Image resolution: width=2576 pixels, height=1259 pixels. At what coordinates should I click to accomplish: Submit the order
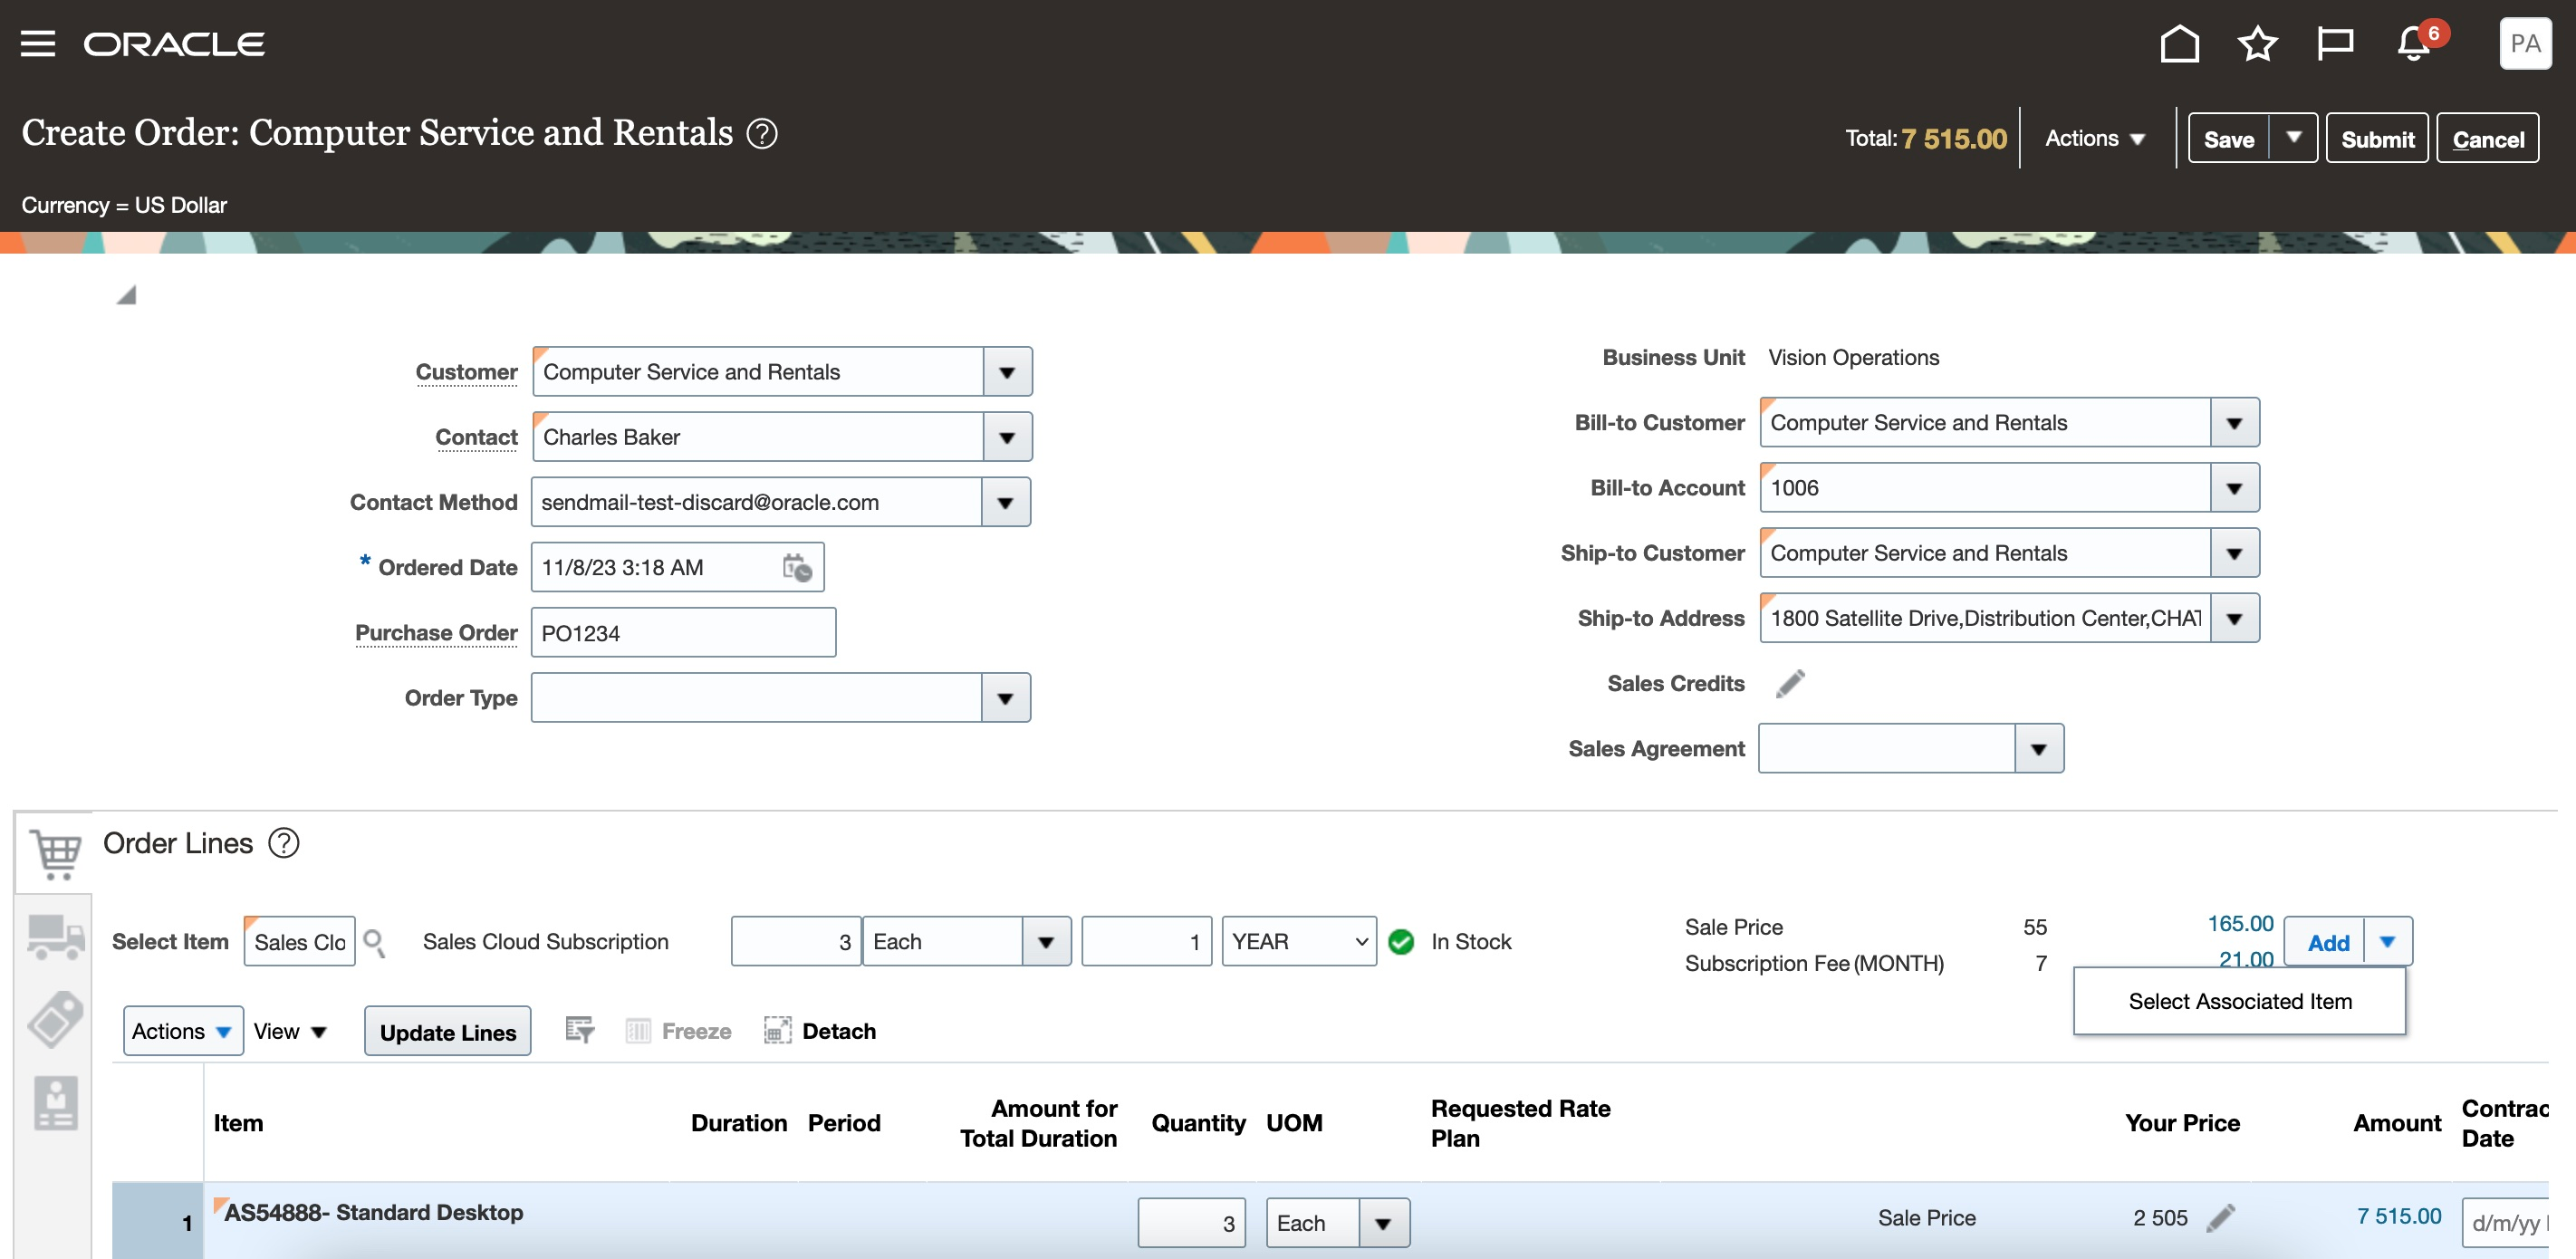coord(2376,139)
